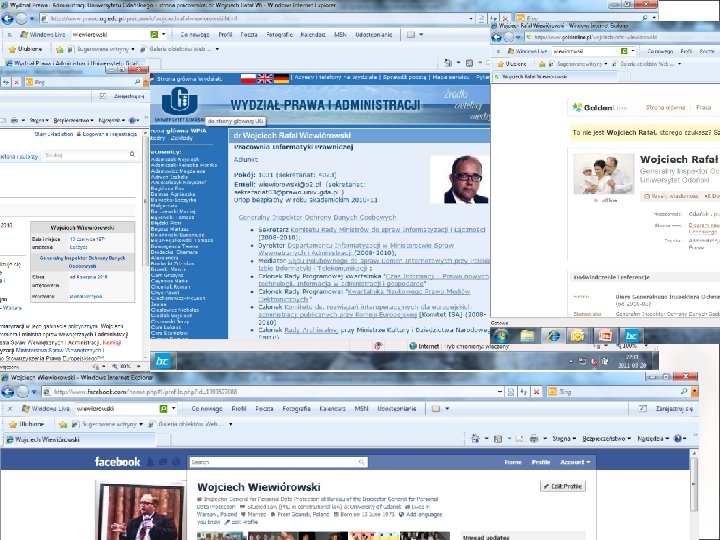This screenshot has height=540, width=720.
Task: Click Zarejestruj się in Facebook window toolbar
Action: 674,408
